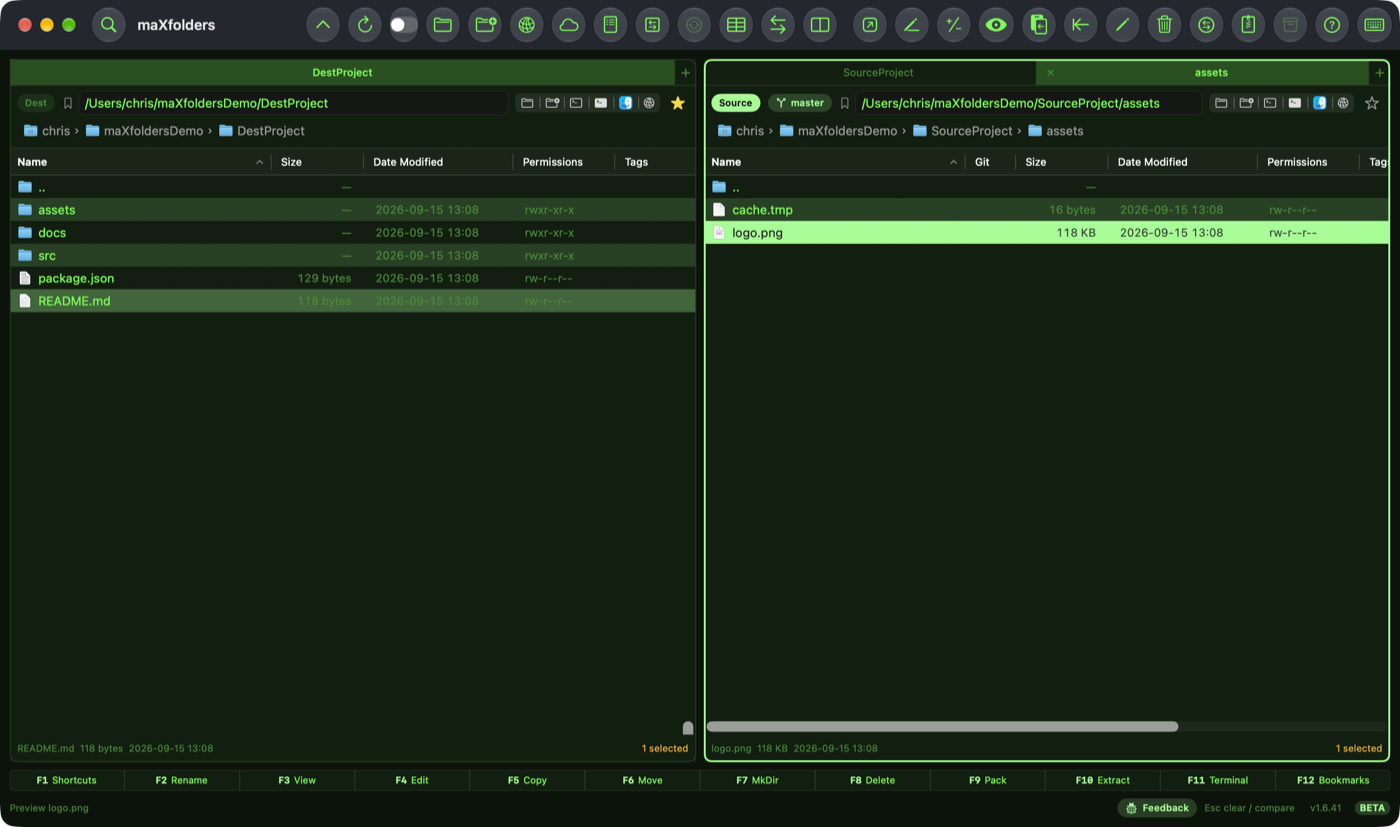Unfavorite DestProject with the yellow star
This screenshot has width=1400, height=827.
[678, 103]
